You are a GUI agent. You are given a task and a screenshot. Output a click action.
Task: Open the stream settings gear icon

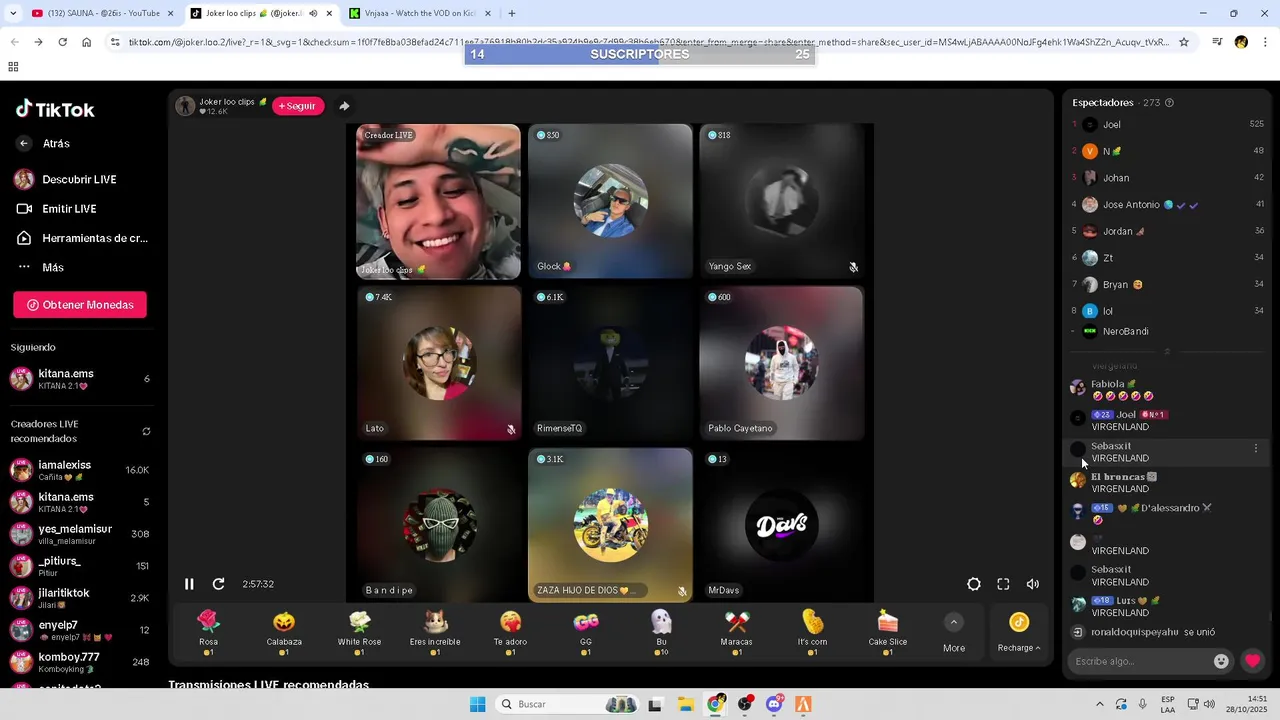tap(974, 584)
